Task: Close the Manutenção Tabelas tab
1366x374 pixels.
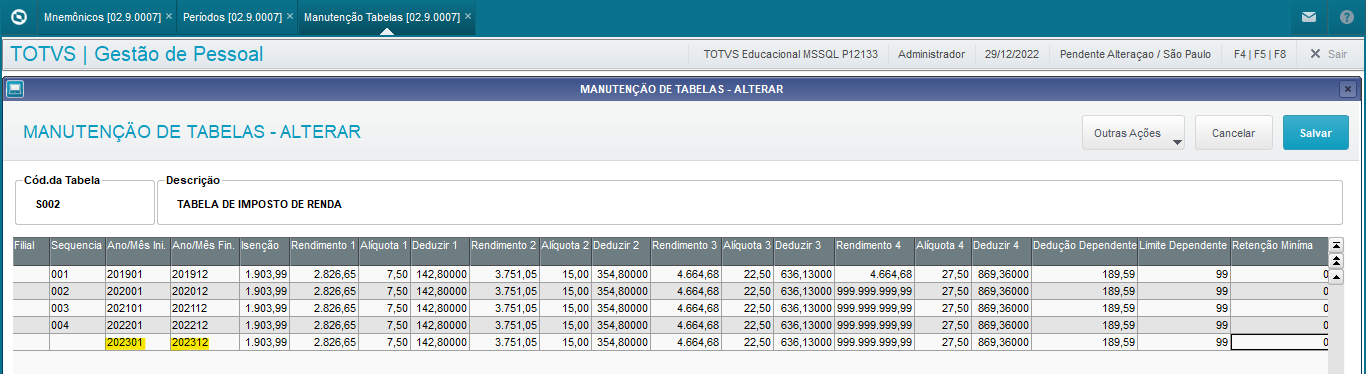Action: tap(468, 17)
